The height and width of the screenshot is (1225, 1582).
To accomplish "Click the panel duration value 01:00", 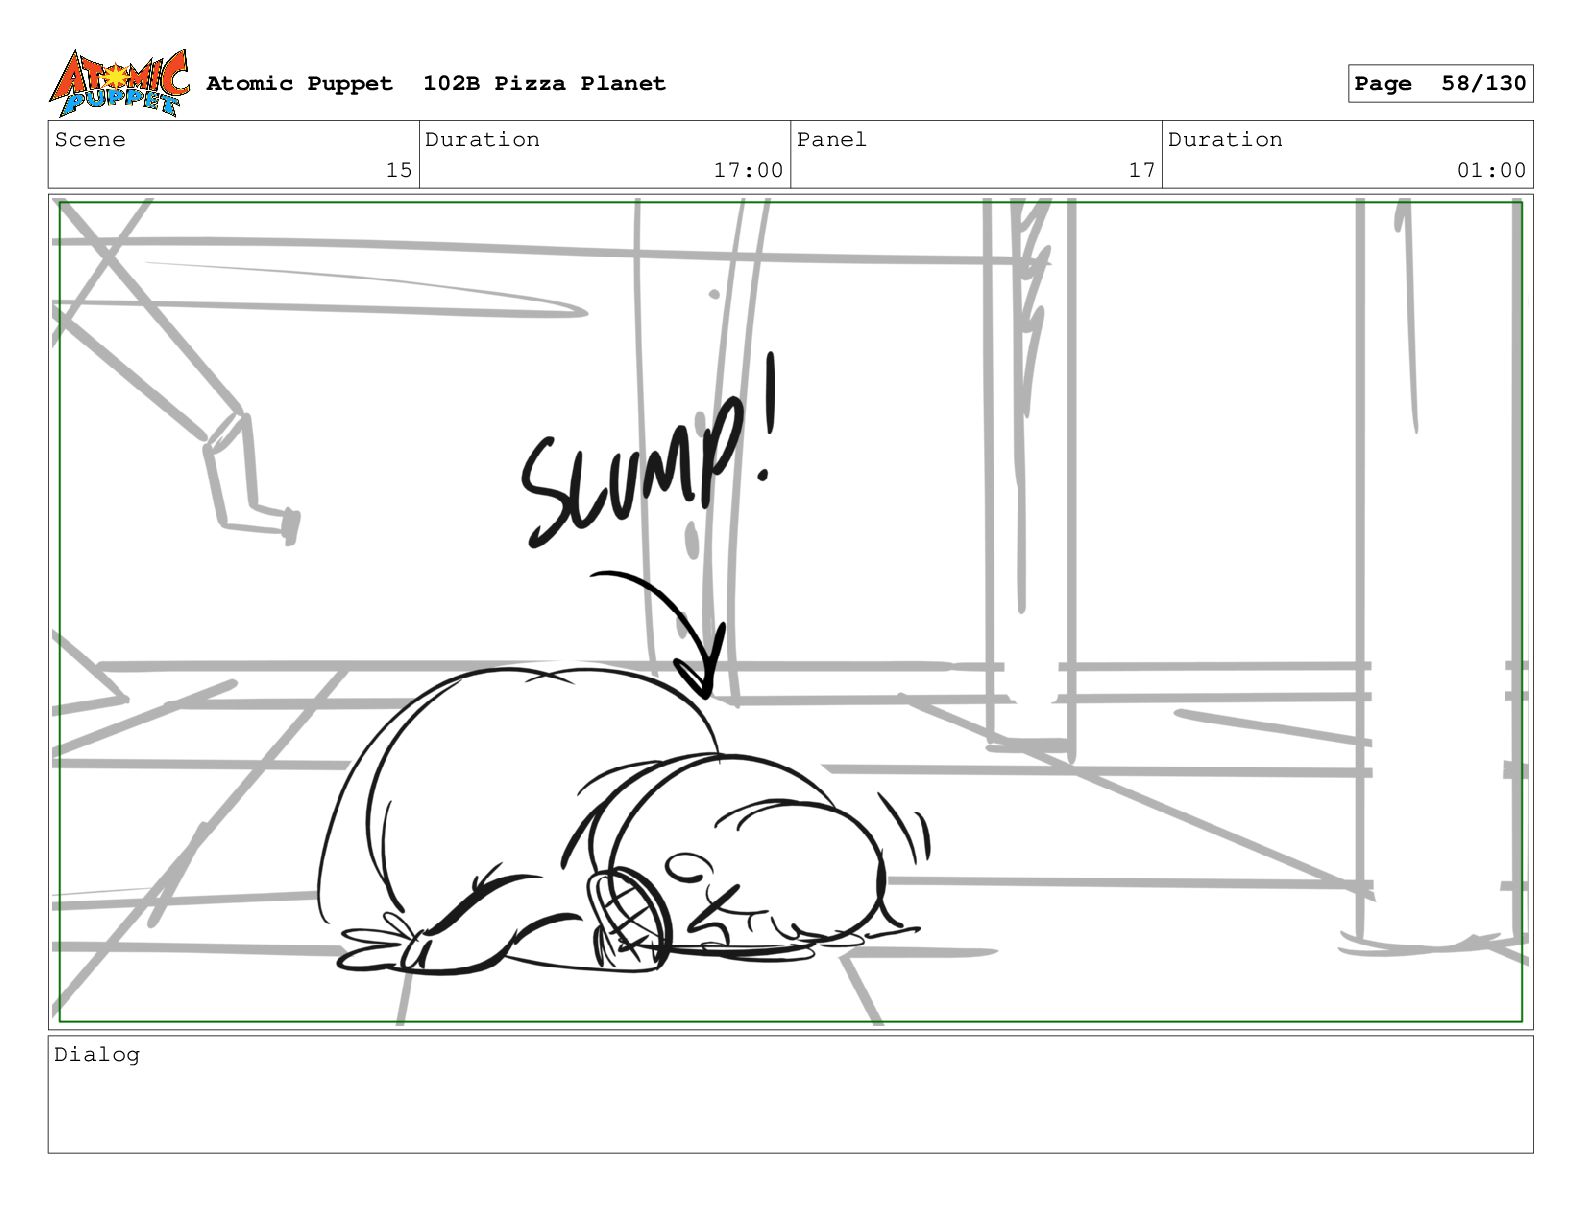I will (x=1491, y=171).
